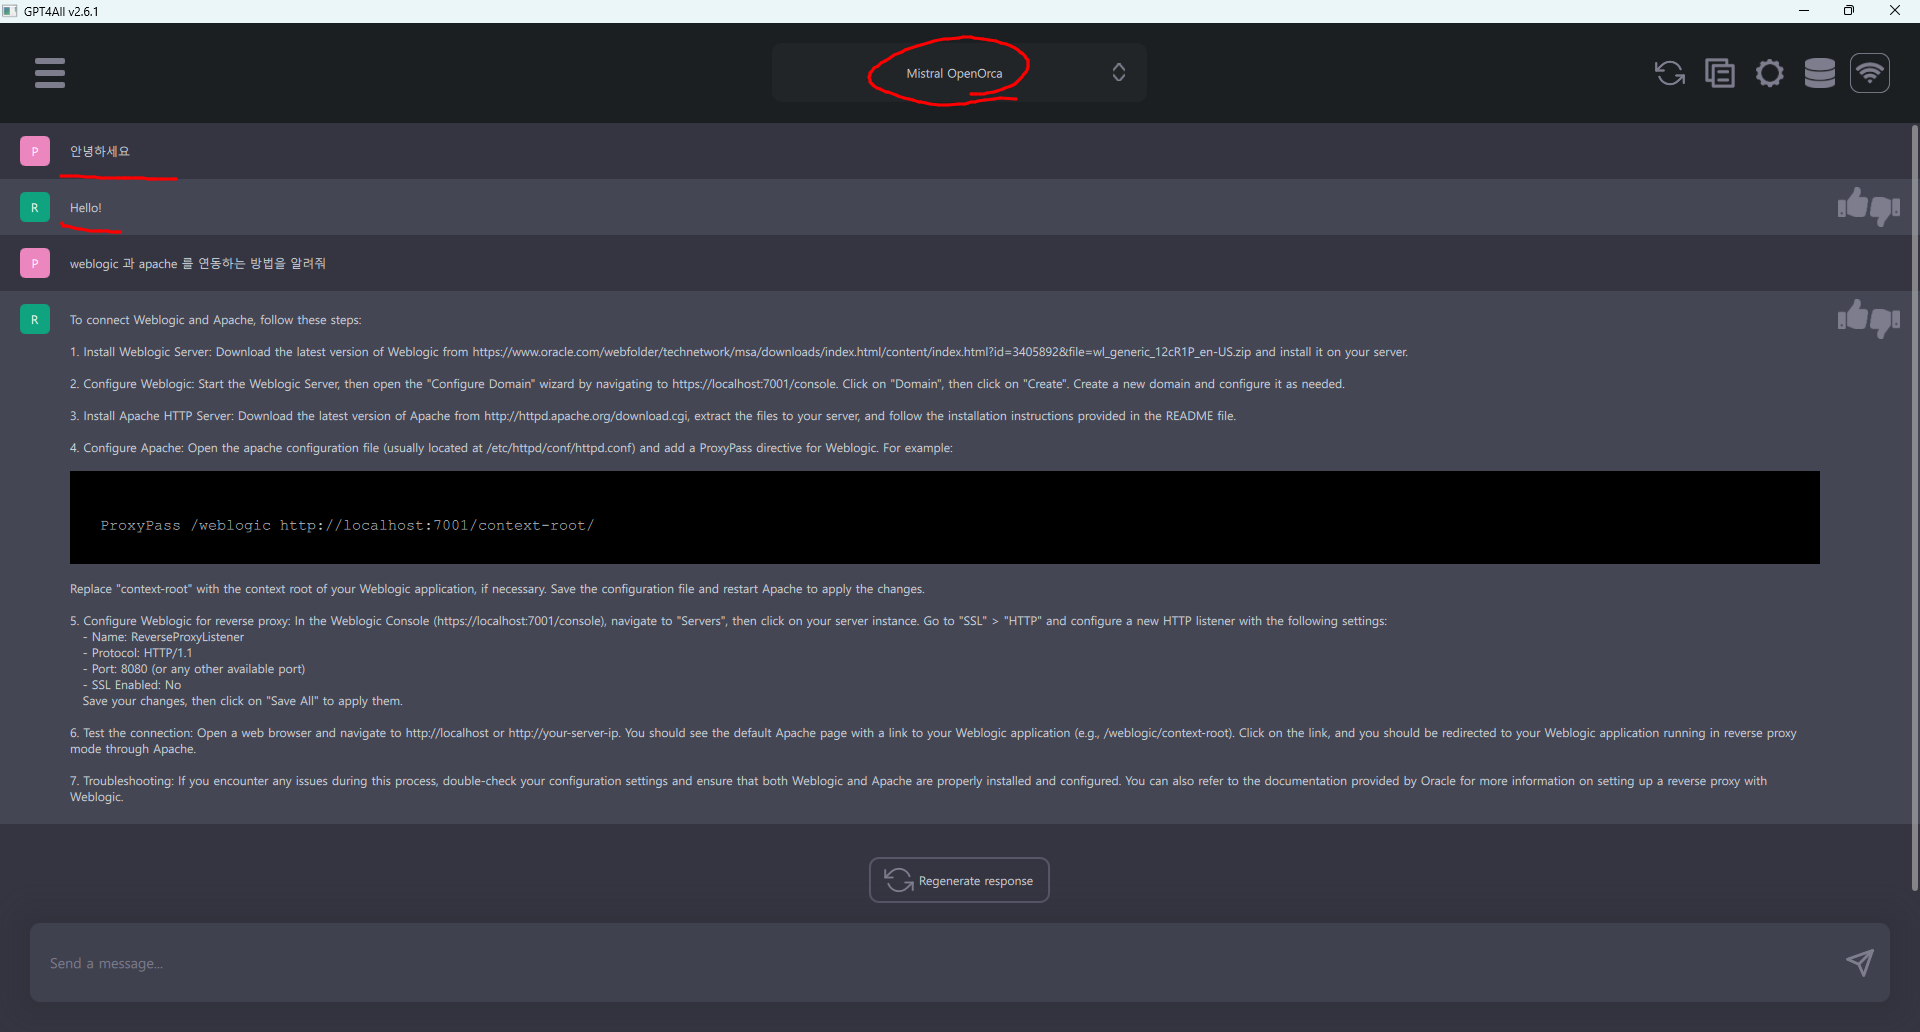
Task: Open the Mistral OpenOrca model selector
Action: click(958, 73)
